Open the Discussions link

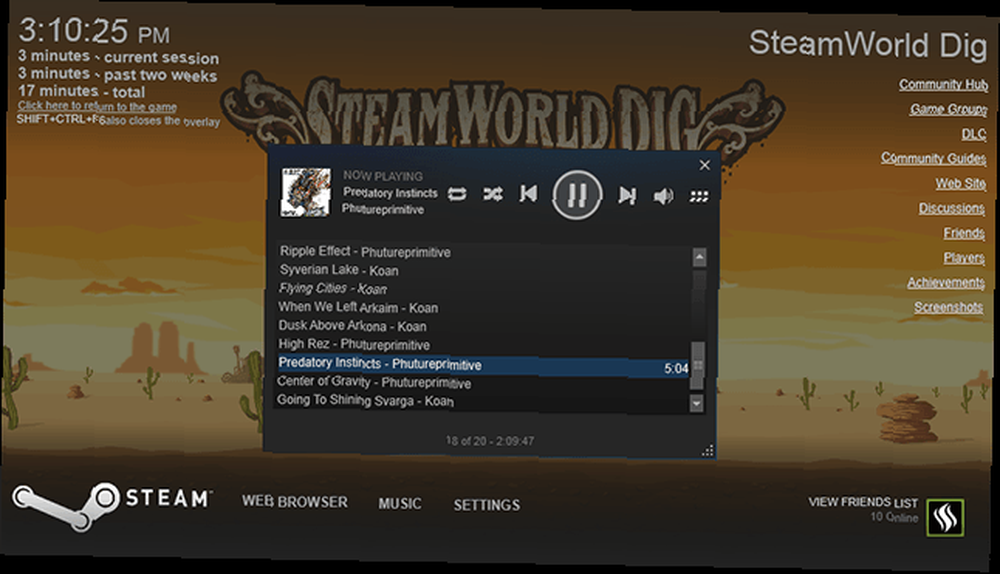[952, 209]
